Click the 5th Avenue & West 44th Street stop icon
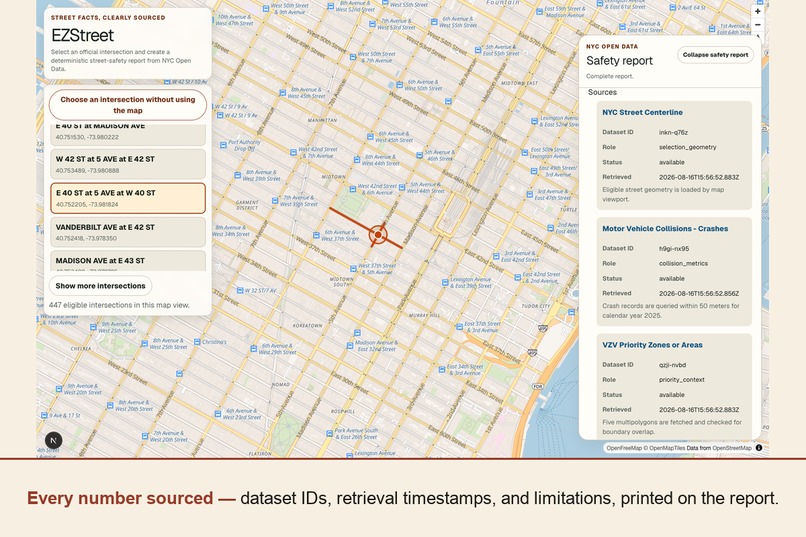Viewport: 806px width, 537px height. pyautogui.click(x=401, y=188)
